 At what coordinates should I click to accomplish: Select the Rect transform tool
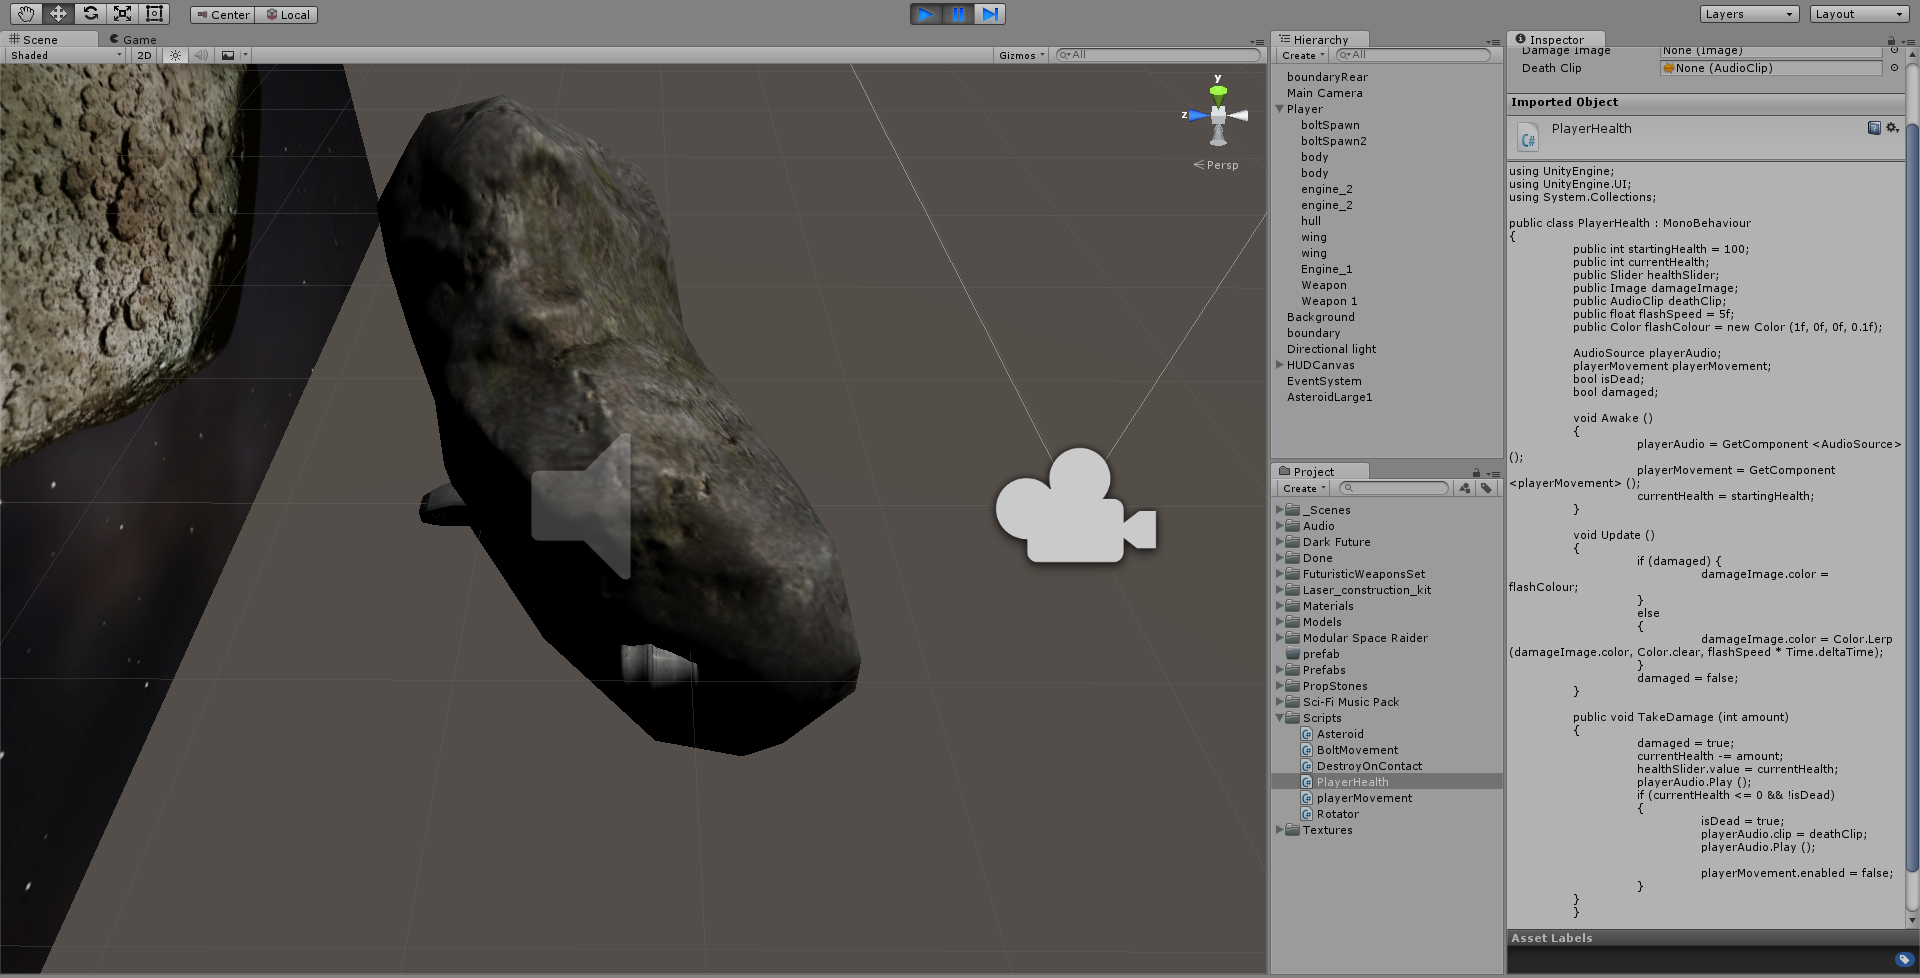(154, 14)
